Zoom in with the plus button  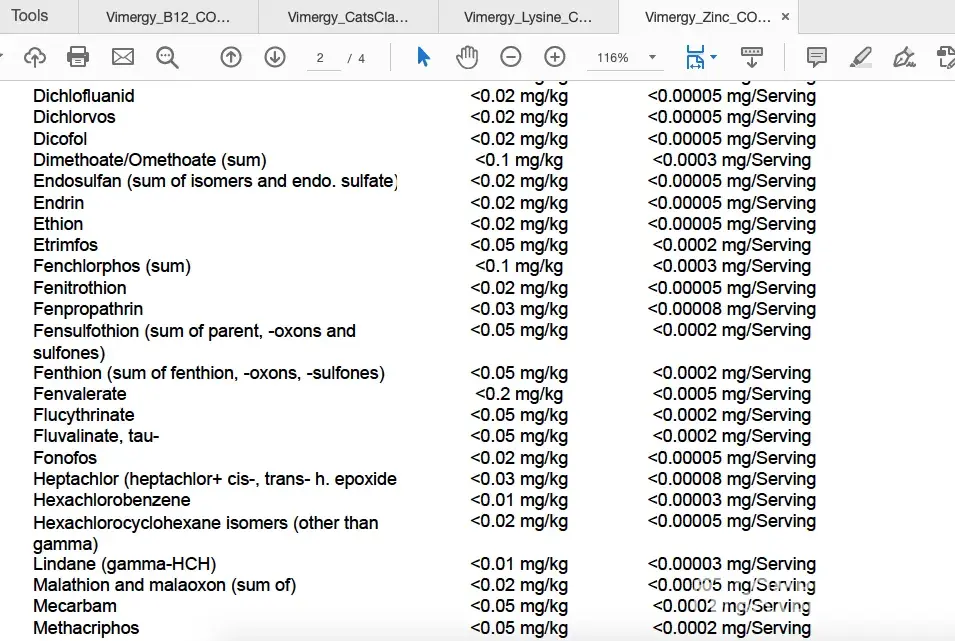555,58
